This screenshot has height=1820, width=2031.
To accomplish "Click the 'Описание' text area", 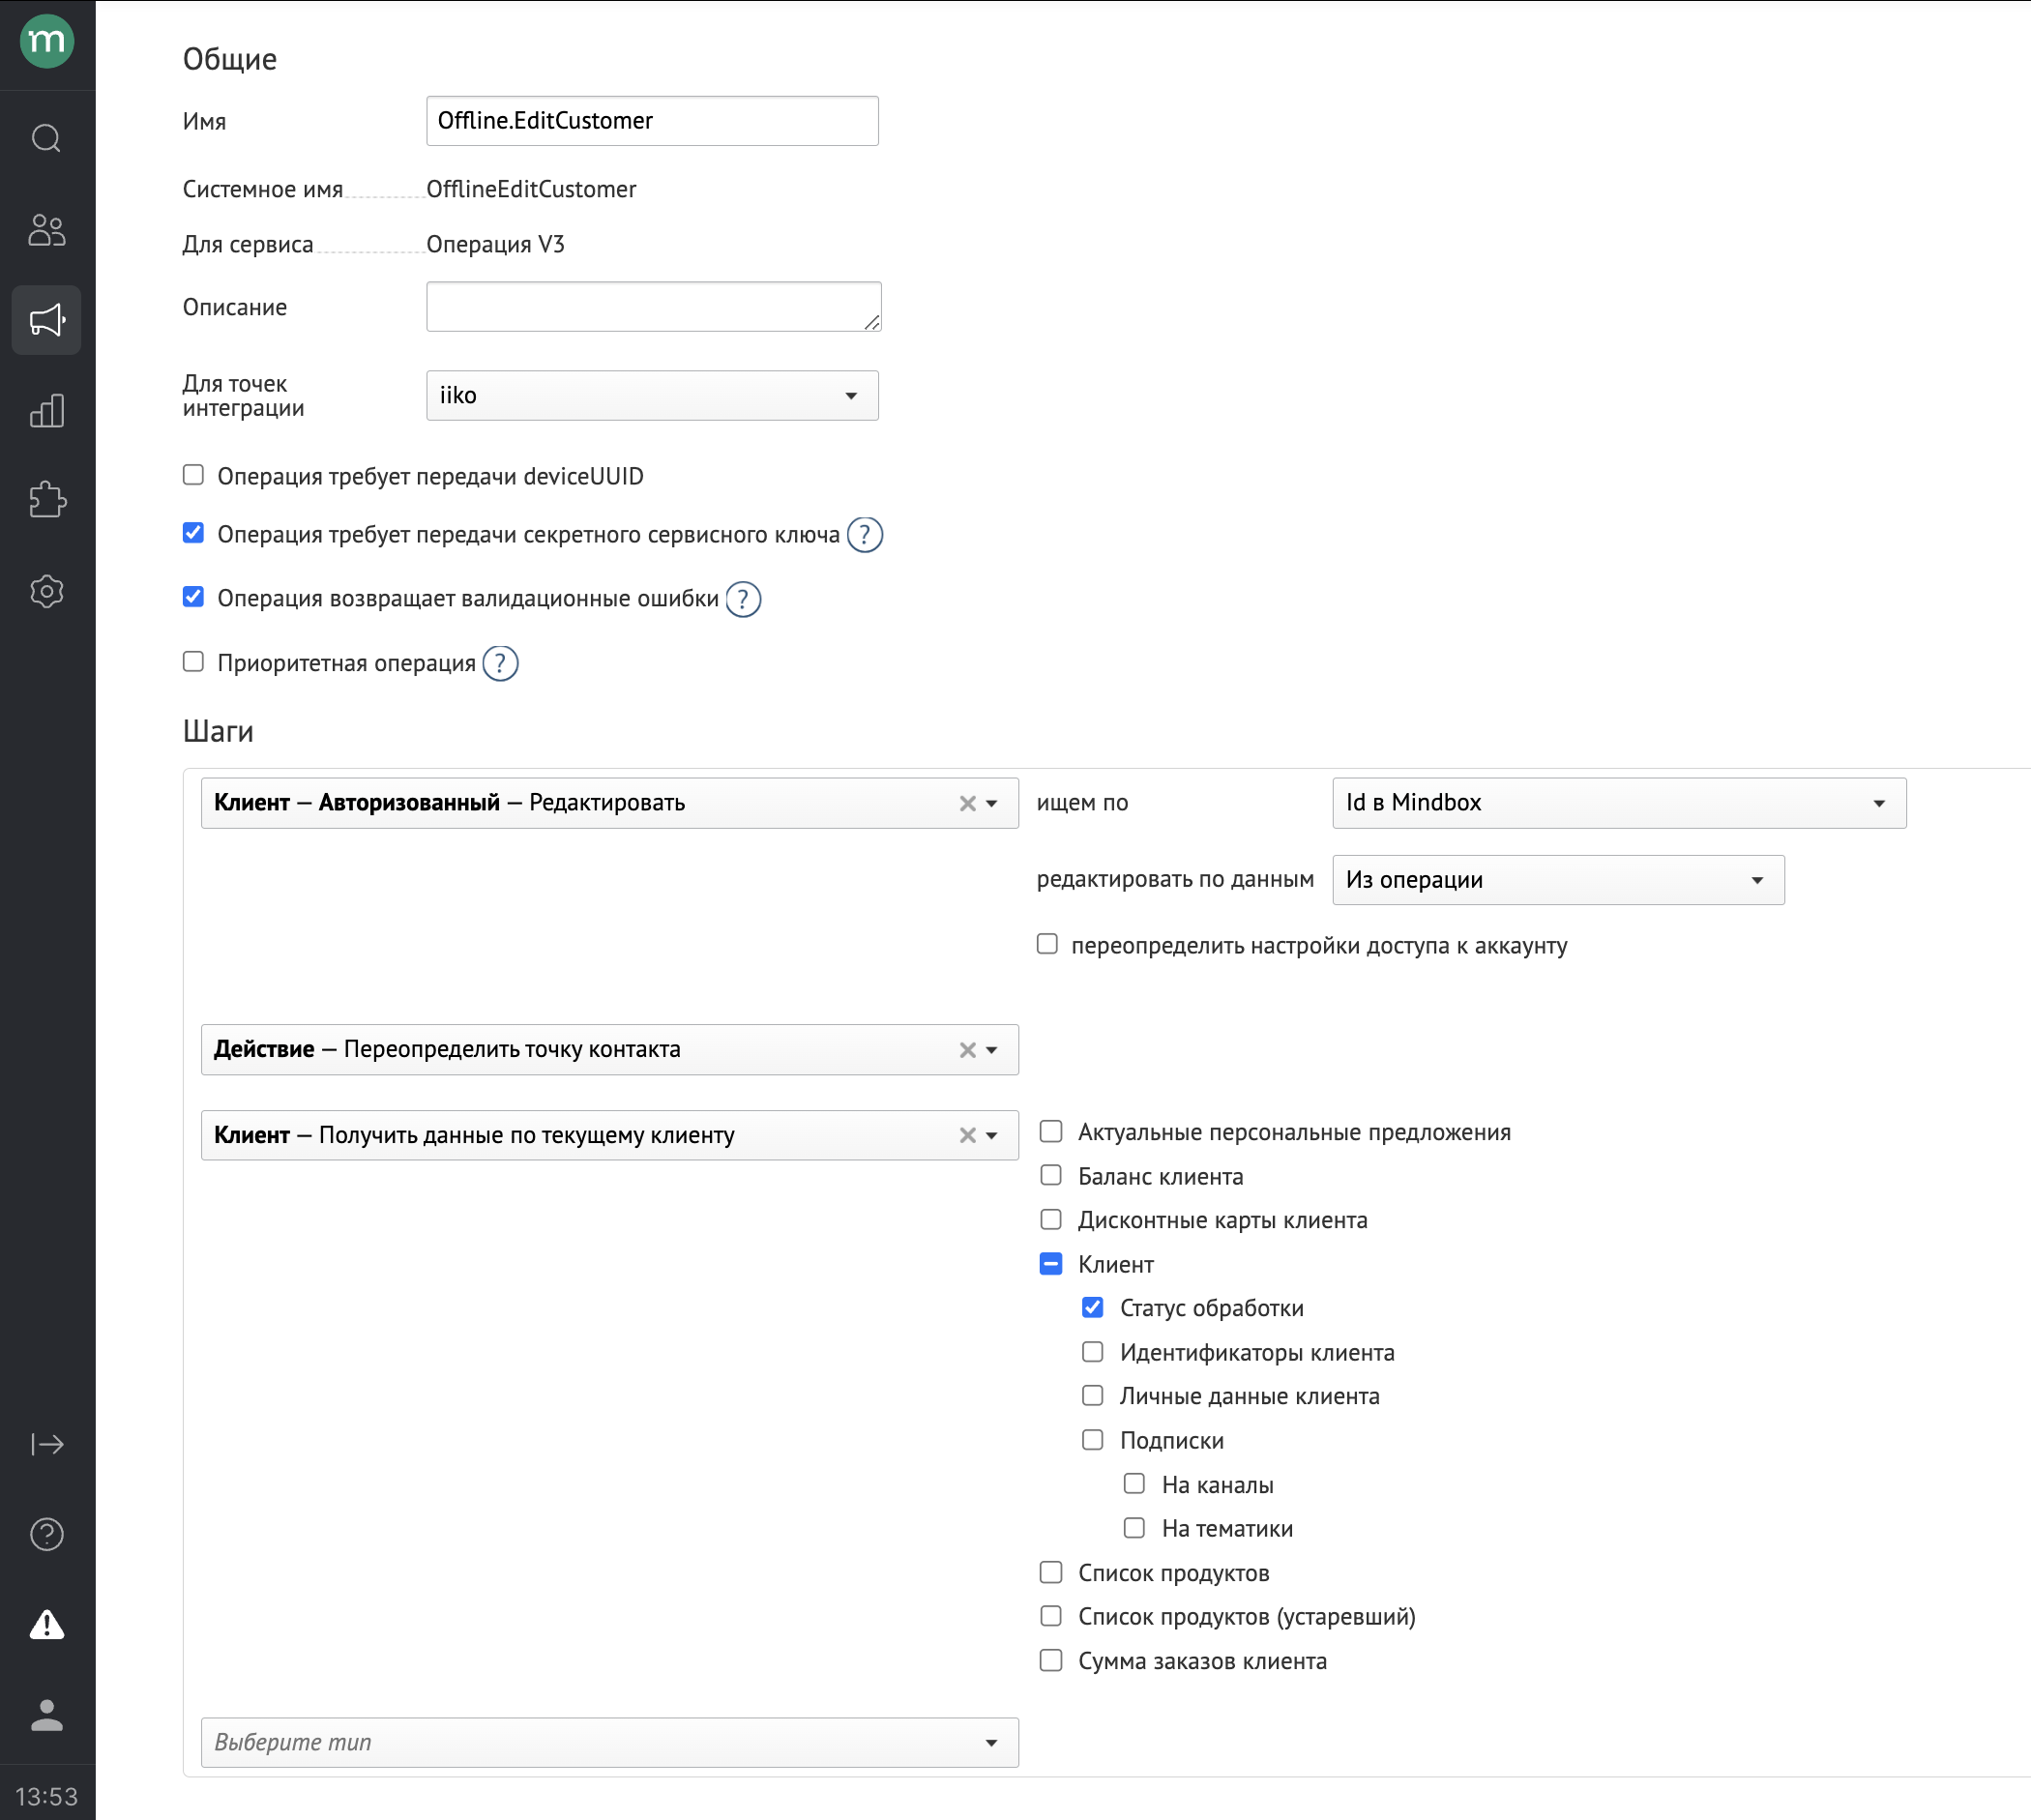I will [654, 307].
